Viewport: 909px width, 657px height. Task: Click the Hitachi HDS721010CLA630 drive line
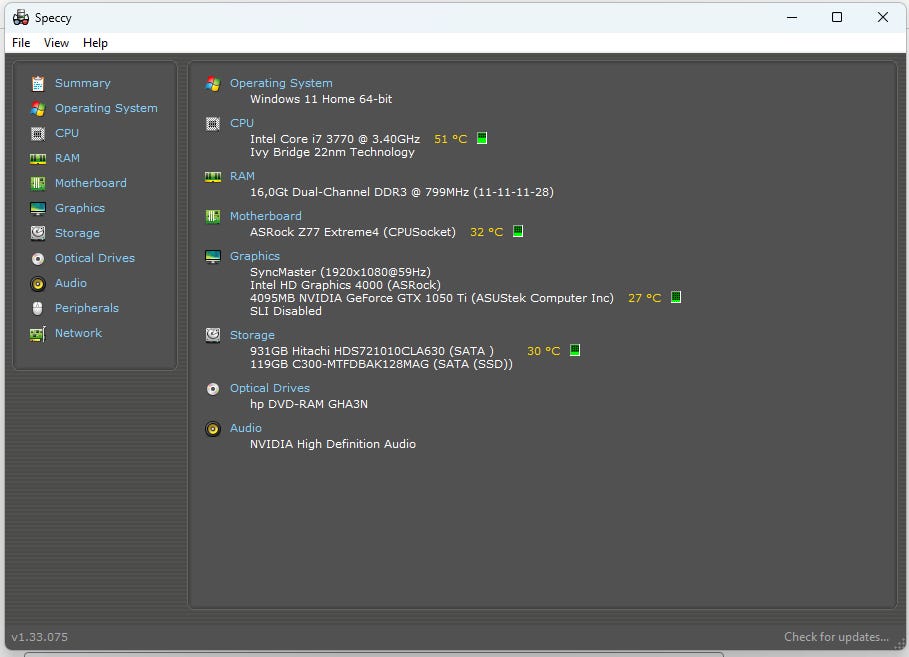[x=372, y=351]
